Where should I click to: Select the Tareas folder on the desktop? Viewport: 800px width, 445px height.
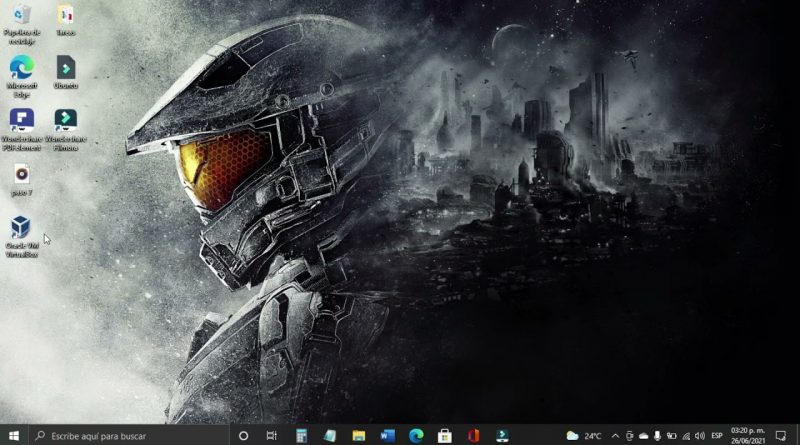[x=66, y=20]
